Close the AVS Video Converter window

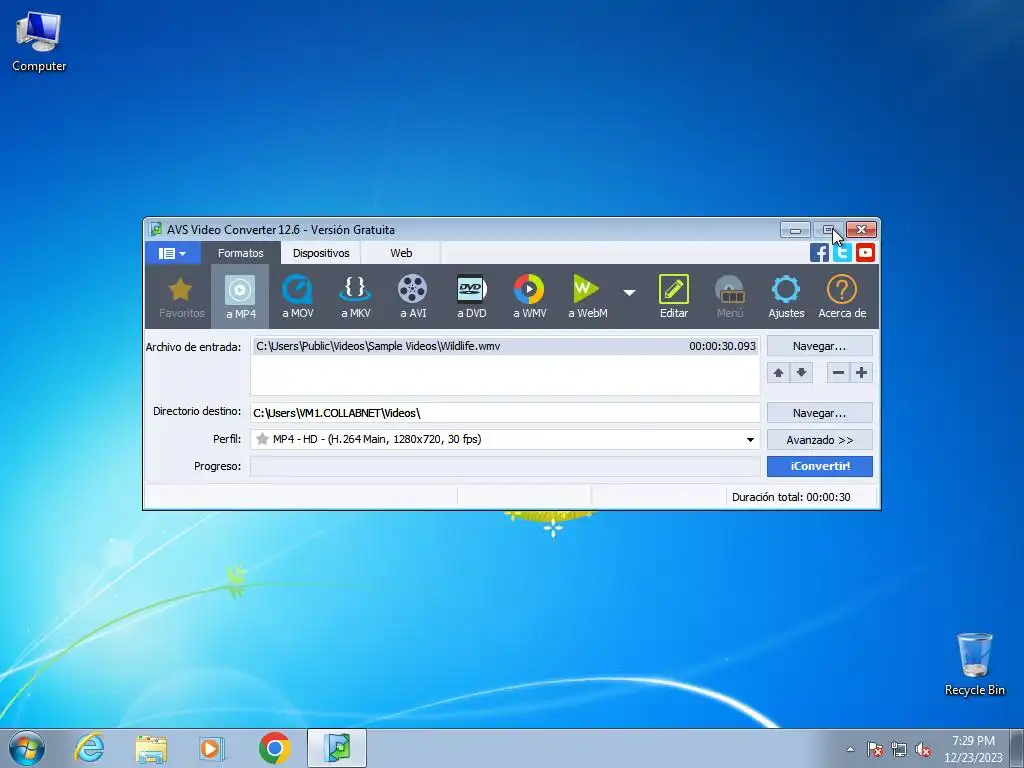[861, 230]
